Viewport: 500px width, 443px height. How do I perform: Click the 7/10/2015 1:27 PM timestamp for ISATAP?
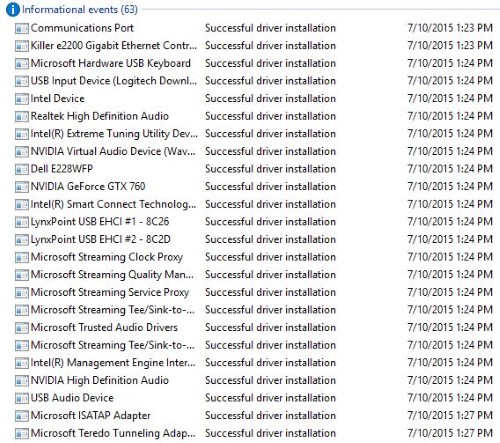(x=450, y=416)
